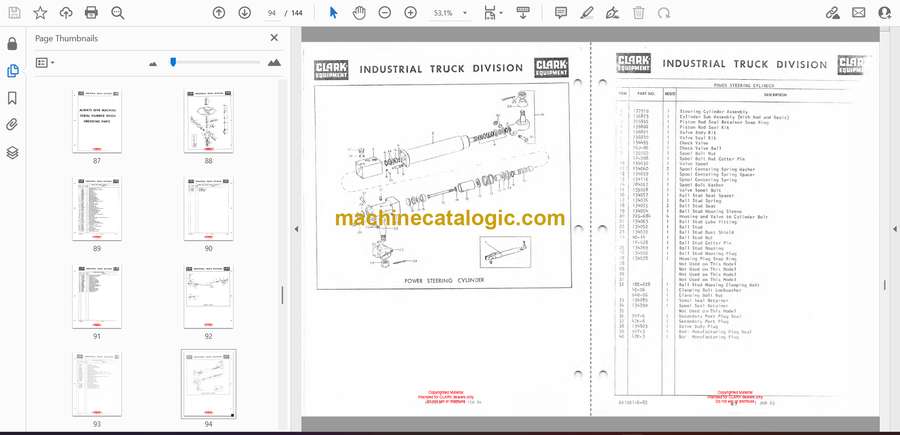Select page 89 thumbnail

click(x=96, y=208)
